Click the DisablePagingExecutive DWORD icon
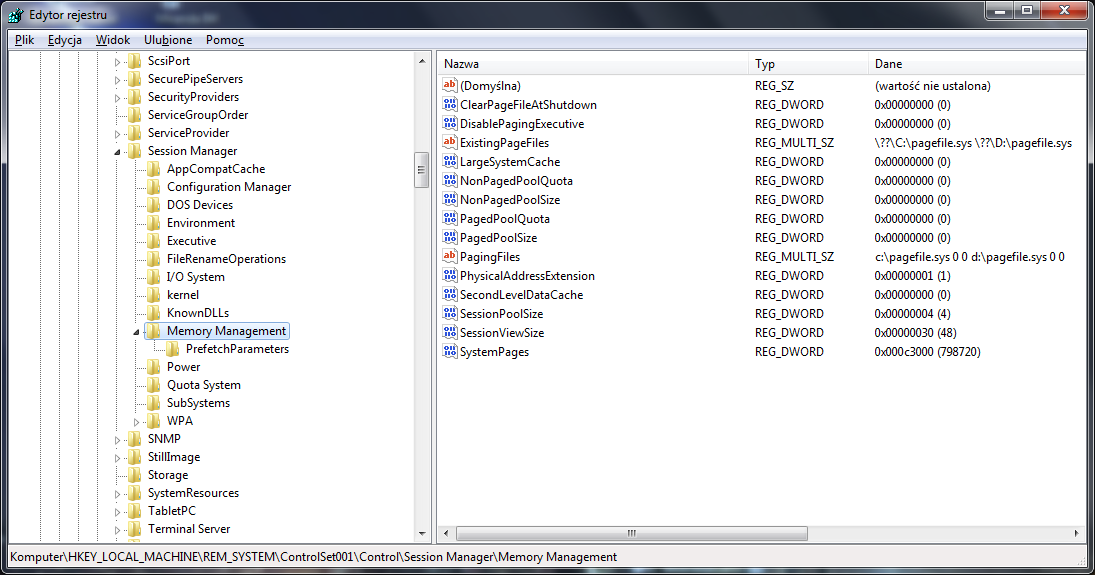This screenshot has width=1095, height=575. click(450, 124)
